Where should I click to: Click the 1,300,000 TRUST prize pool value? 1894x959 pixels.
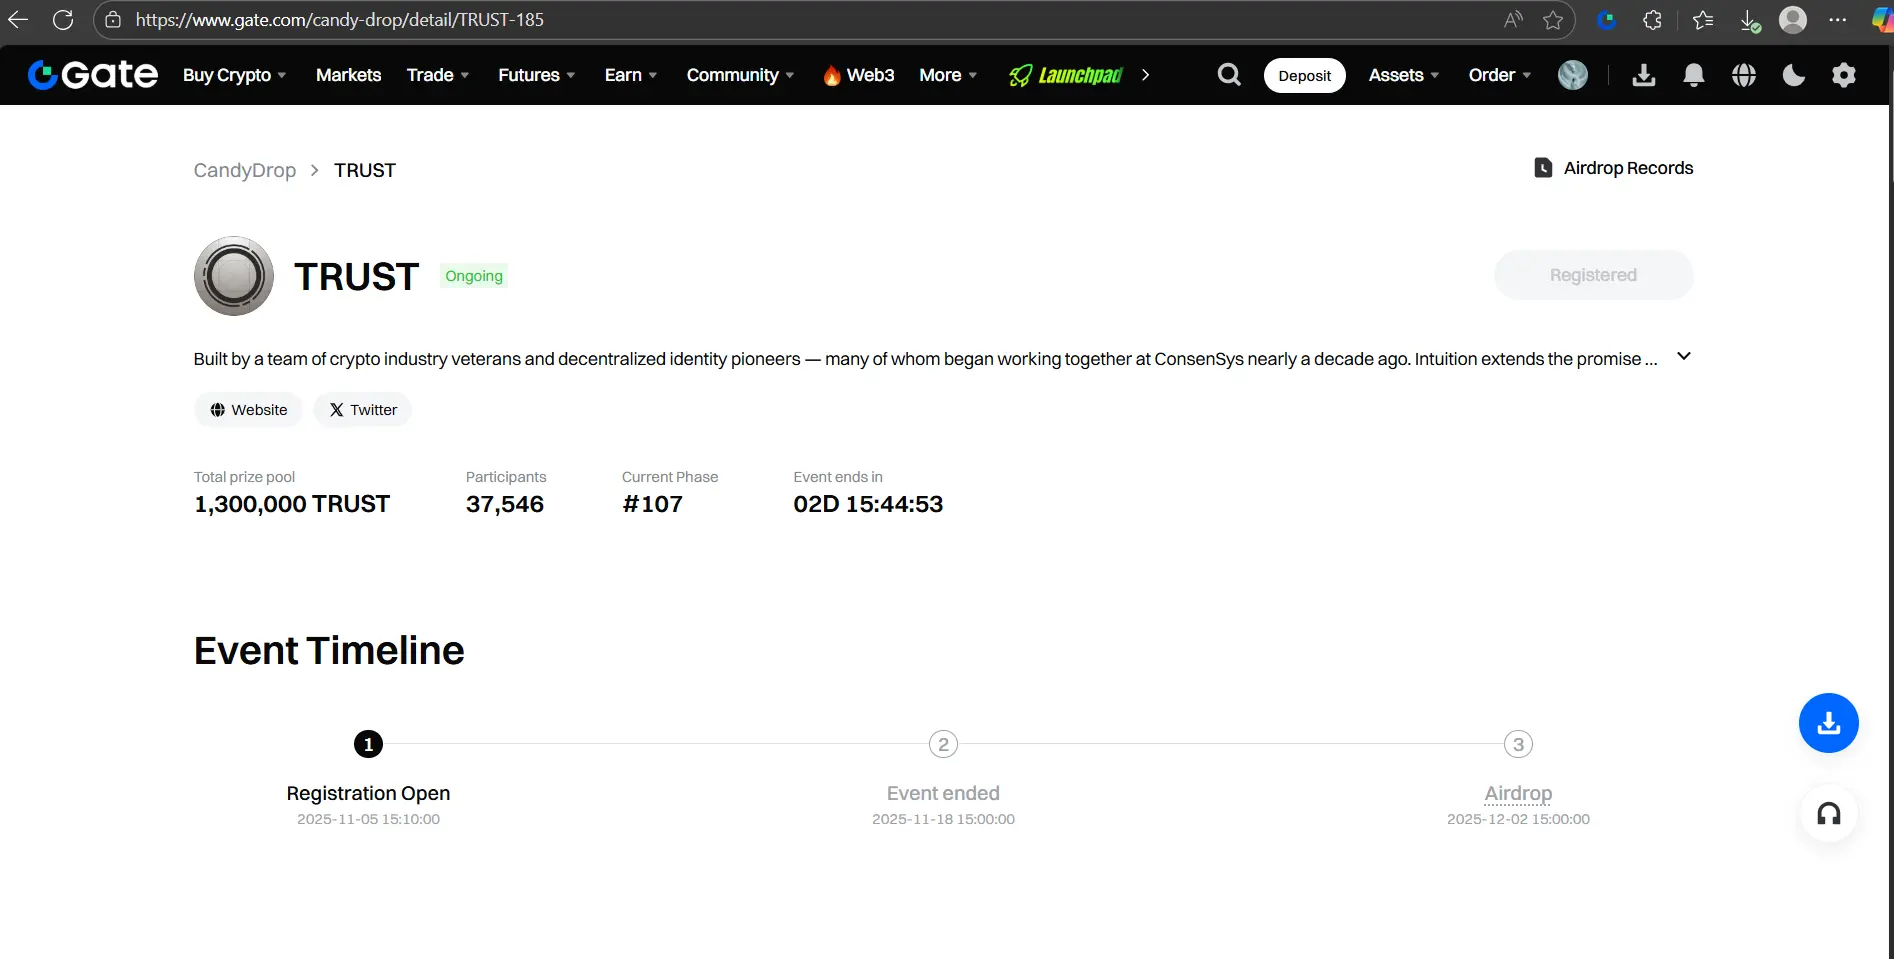(x=292, y=504)
